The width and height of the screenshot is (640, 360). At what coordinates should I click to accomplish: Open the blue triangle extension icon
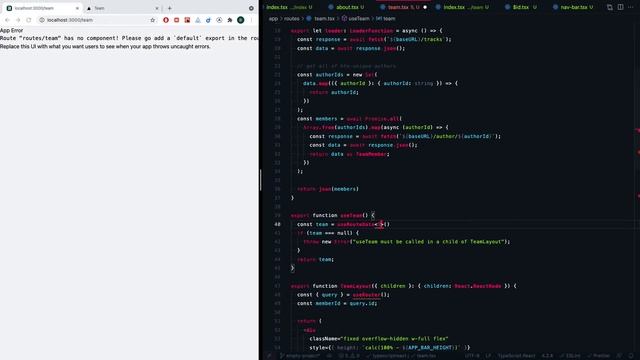[x=198, y=20]
